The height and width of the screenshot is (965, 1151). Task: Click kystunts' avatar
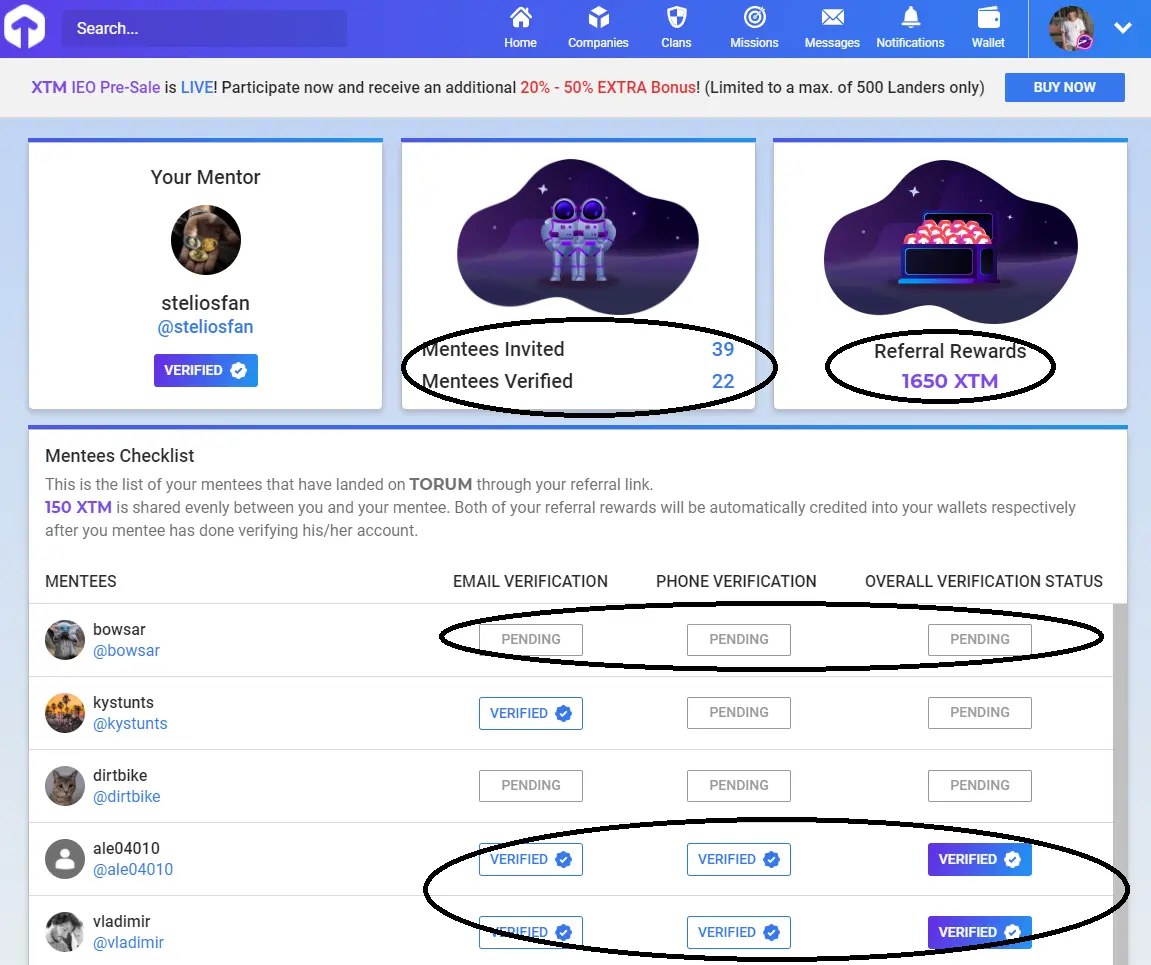click(x=65, y=713)
